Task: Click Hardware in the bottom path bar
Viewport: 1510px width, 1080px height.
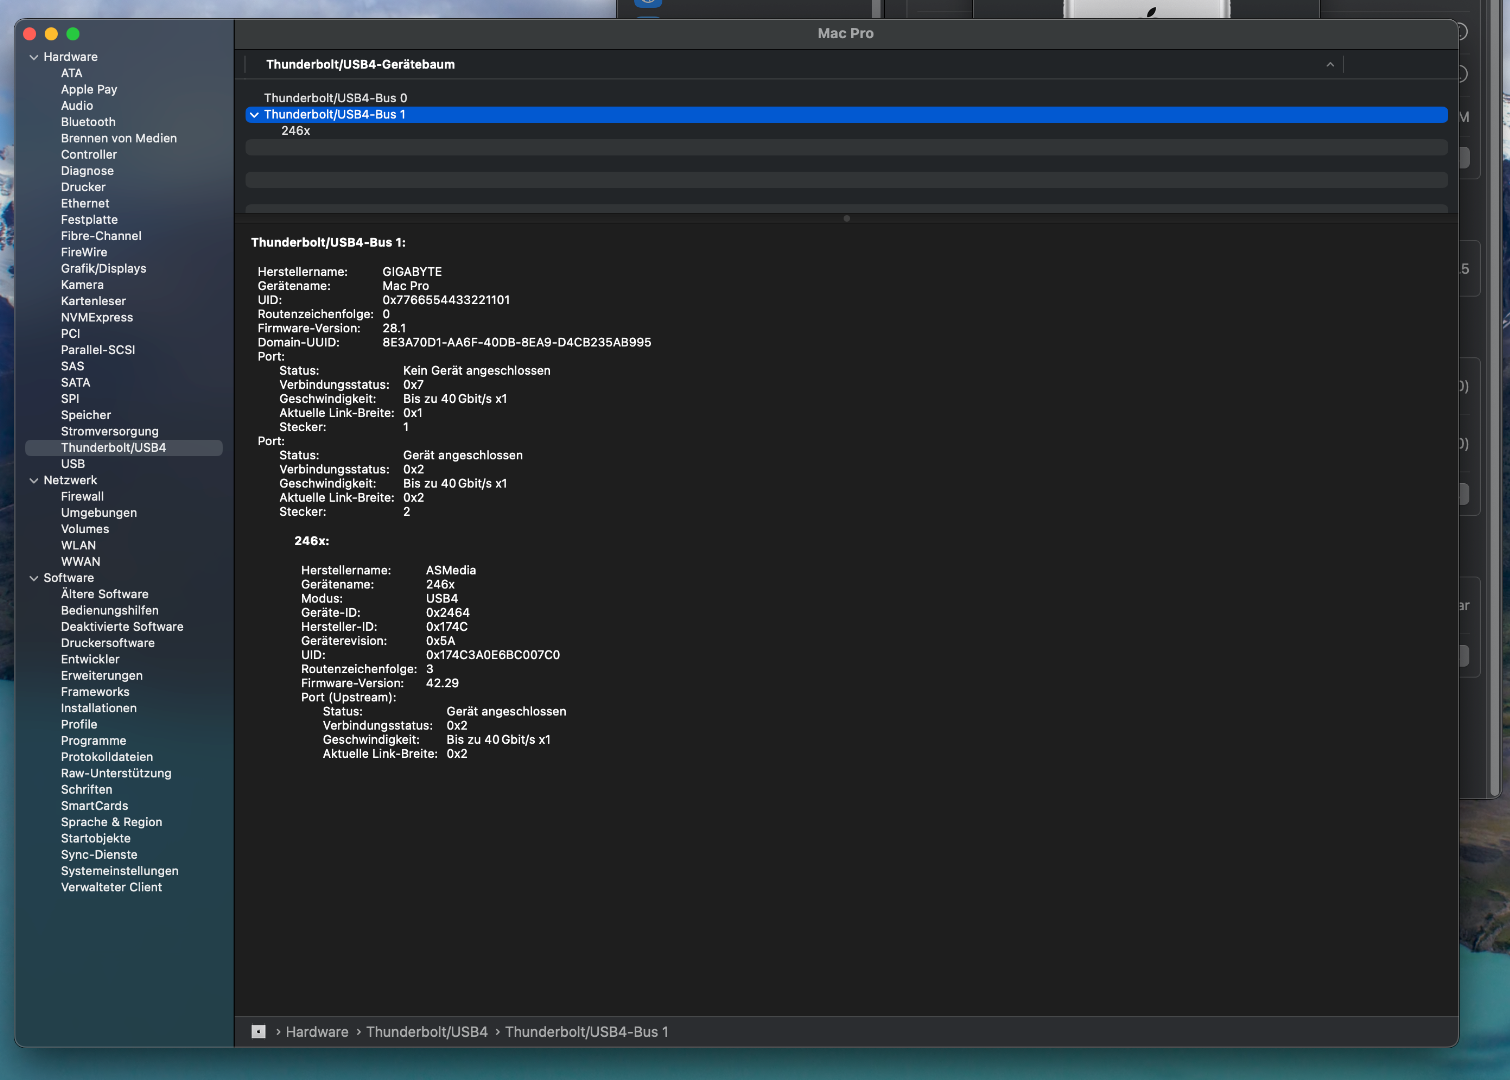Action: point(317,1032)
